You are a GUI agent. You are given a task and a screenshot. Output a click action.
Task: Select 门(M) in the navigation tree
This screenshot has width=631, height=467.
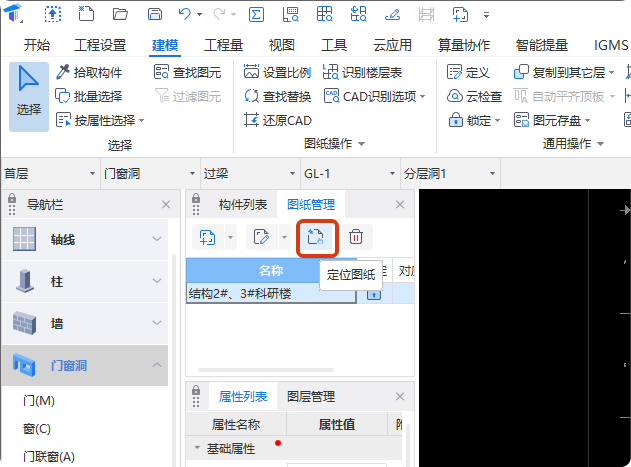click(x=39, y=401)
